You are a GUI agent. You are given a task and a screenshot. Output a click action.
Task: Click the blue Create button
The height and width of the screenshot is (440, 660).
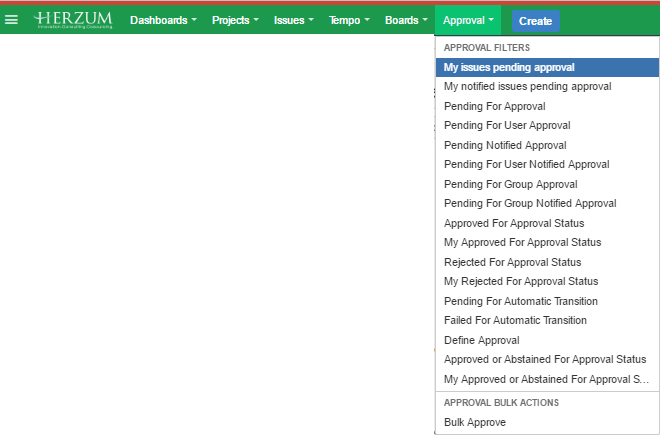click(535, 21)
